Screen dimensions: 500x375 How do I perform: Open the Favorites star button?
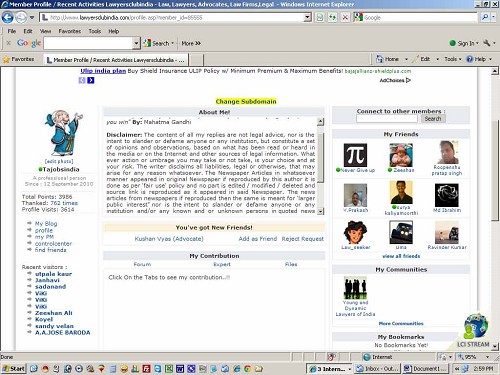pyautogui.click(x=19, y=59)
